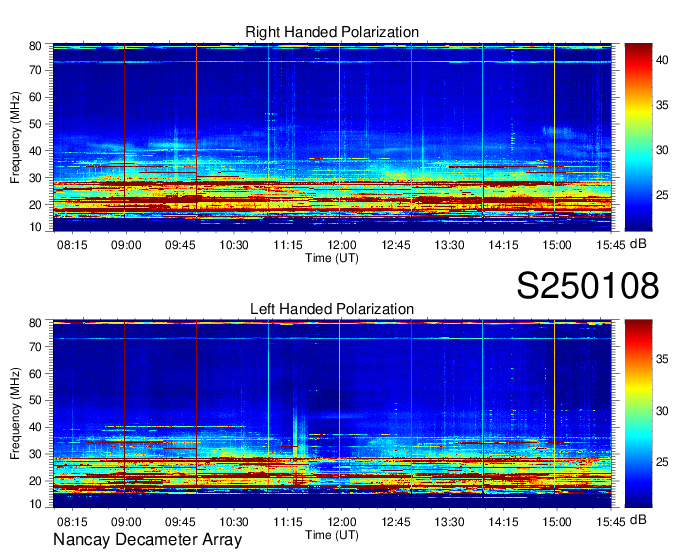Click the Right Handed Polarization title
This screenshot has height=552, width=680.
(x=332, y=32)
